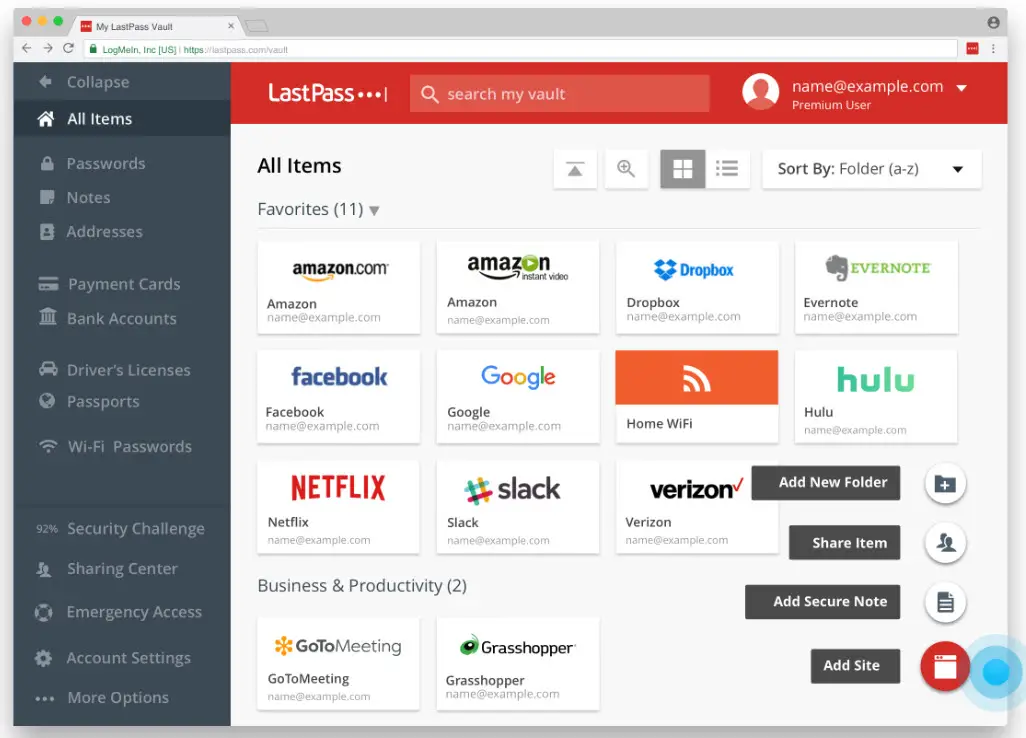Click the Passwords lock icon
1026x738 pixels.
pyautogui.click(x=47, y=164)
